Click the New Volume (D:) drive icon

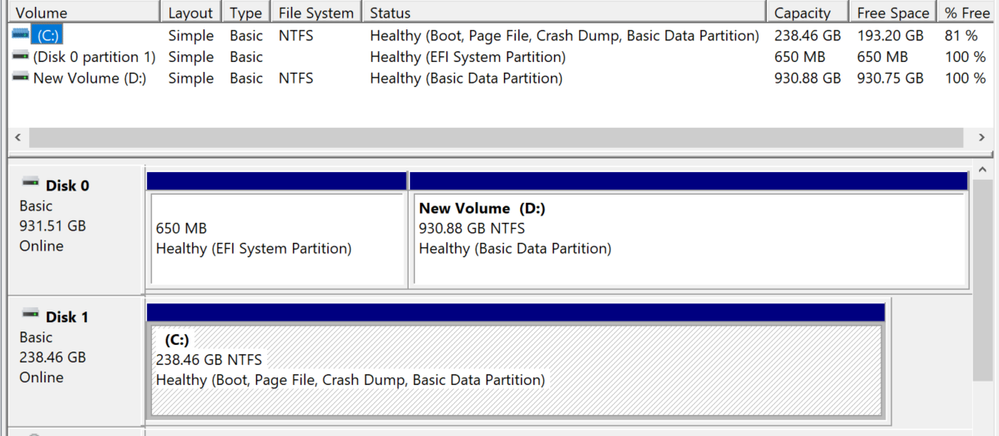tap(20, 77)
